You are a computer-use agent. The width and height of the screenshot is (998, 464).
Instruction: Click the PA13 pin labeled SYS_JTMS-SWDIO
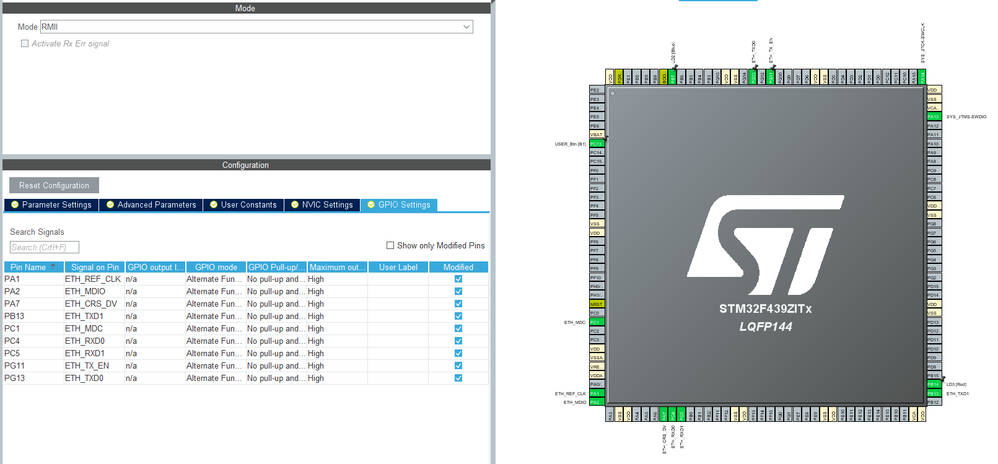[x=934, y=116]
